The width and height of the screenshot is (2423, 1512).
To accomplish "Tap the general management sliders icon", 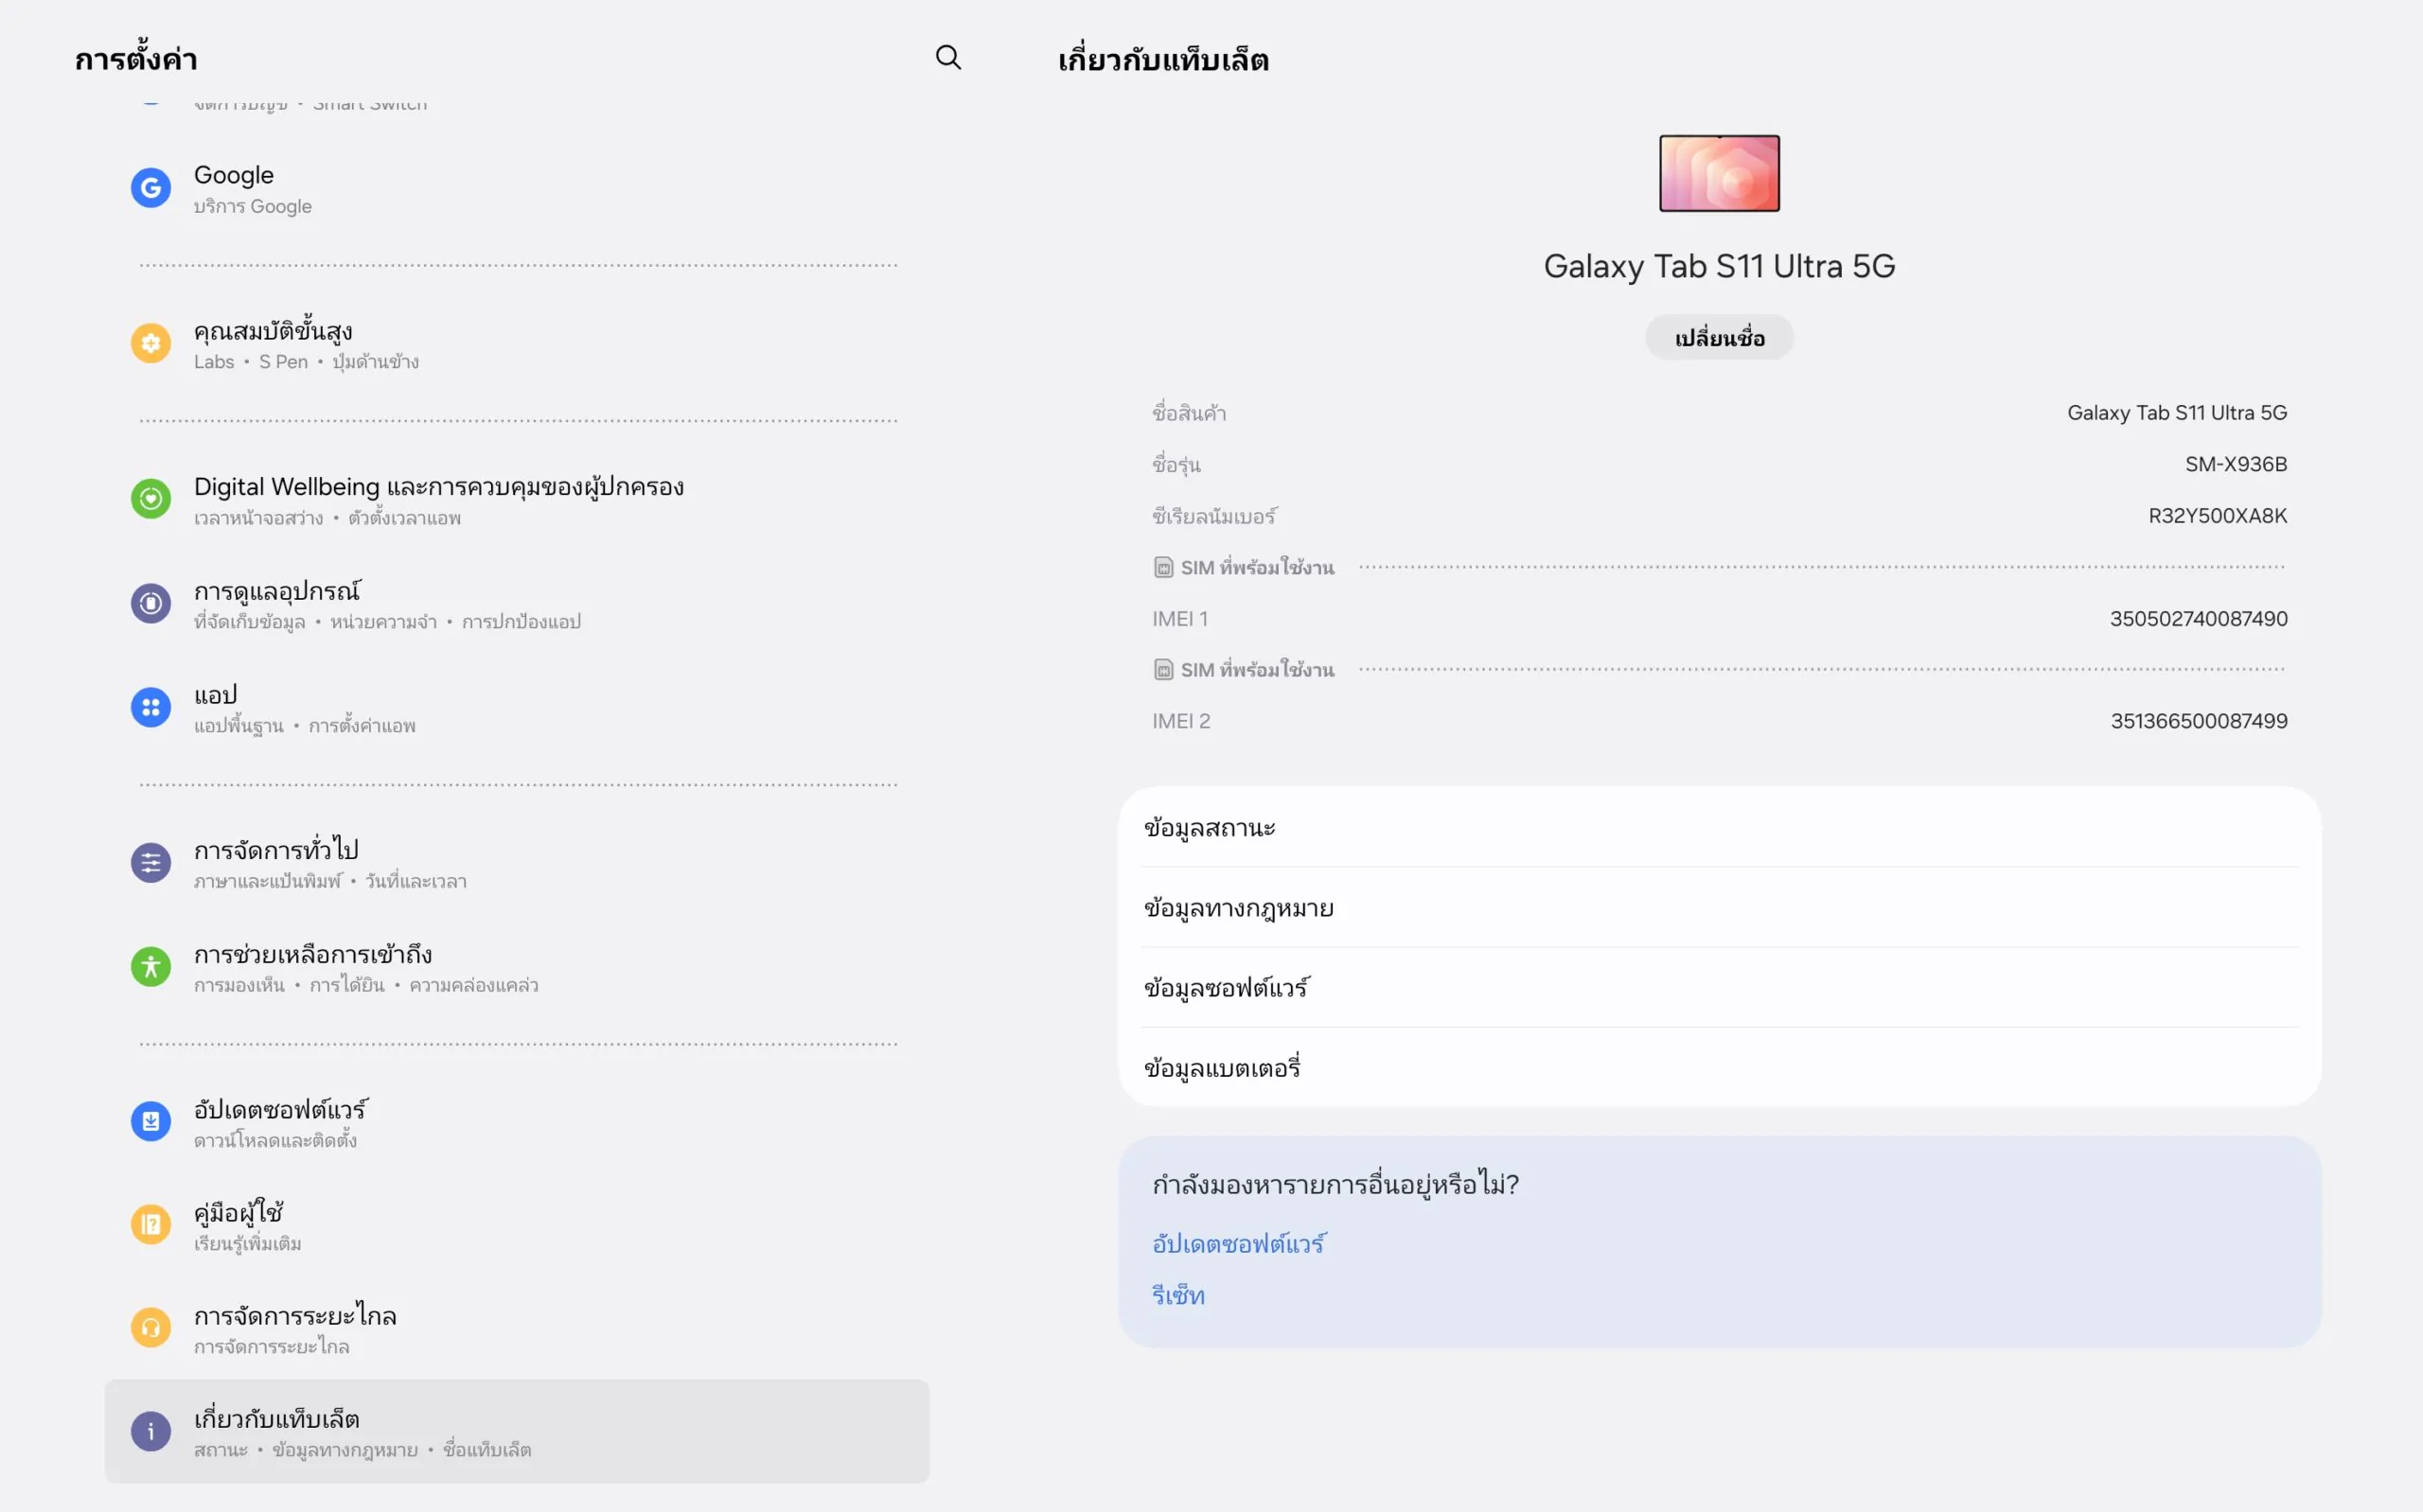I will click(151, 862).
